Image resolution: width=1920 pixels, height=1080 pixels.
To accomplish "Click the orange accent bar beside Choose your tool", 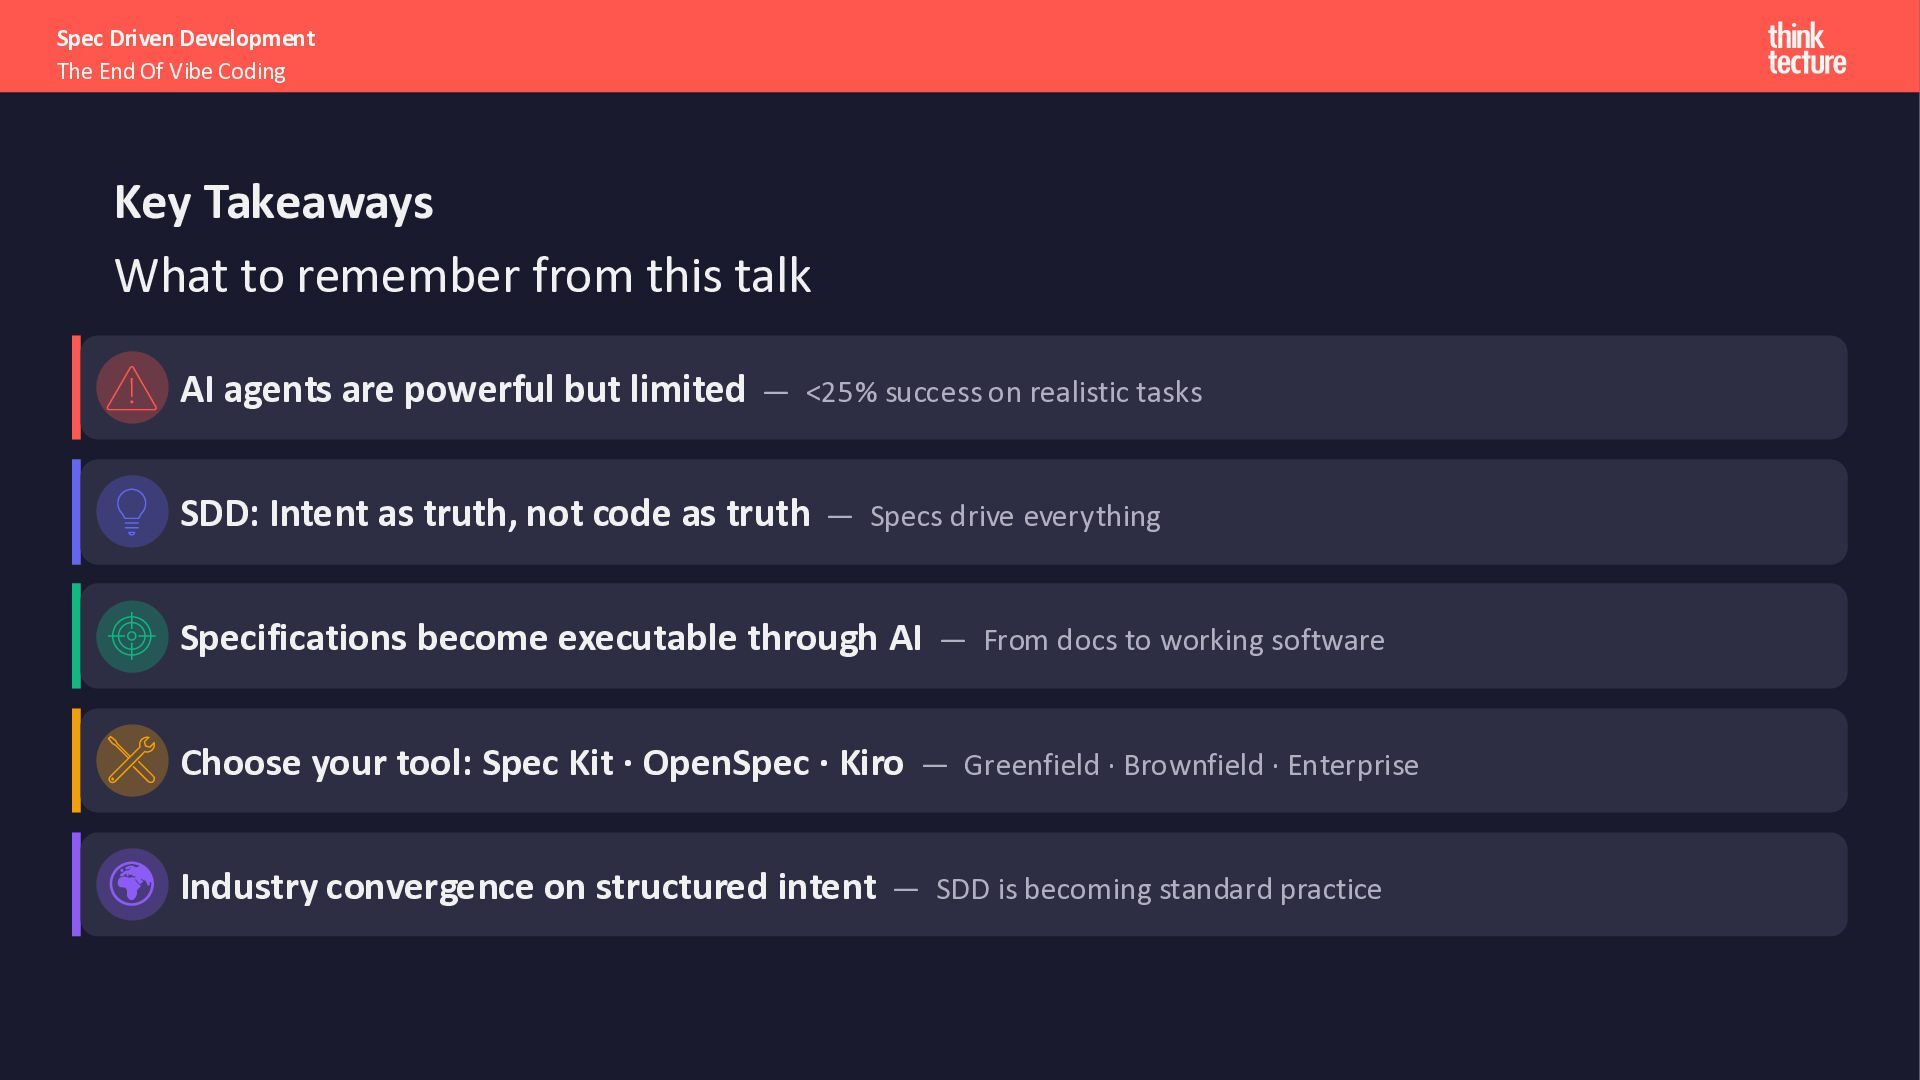I will point(76,760).
